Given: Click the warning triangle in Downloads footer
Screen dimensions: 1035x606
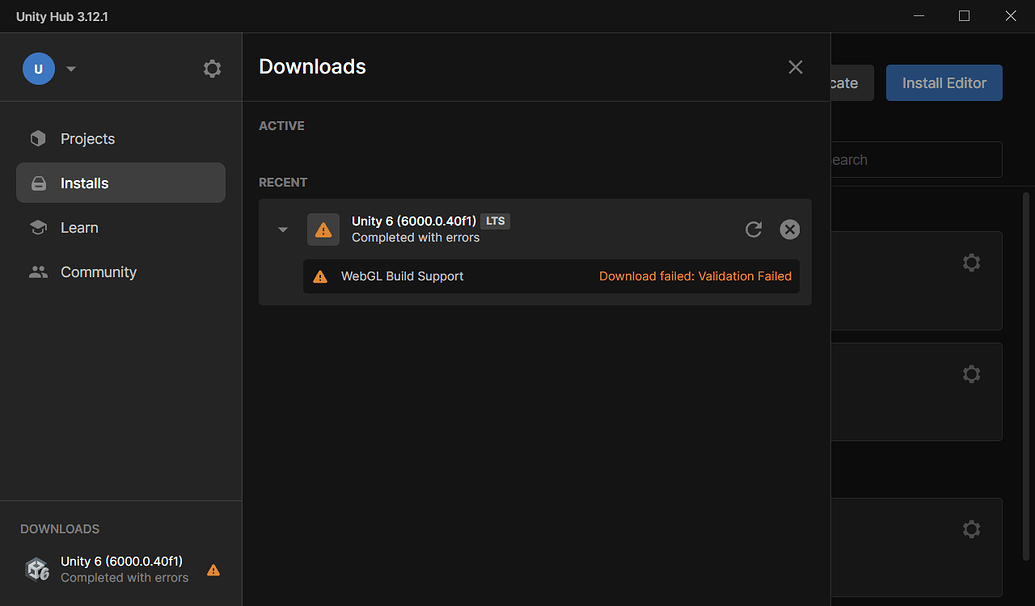Looking at the screenshot, I should pos(213,570).
